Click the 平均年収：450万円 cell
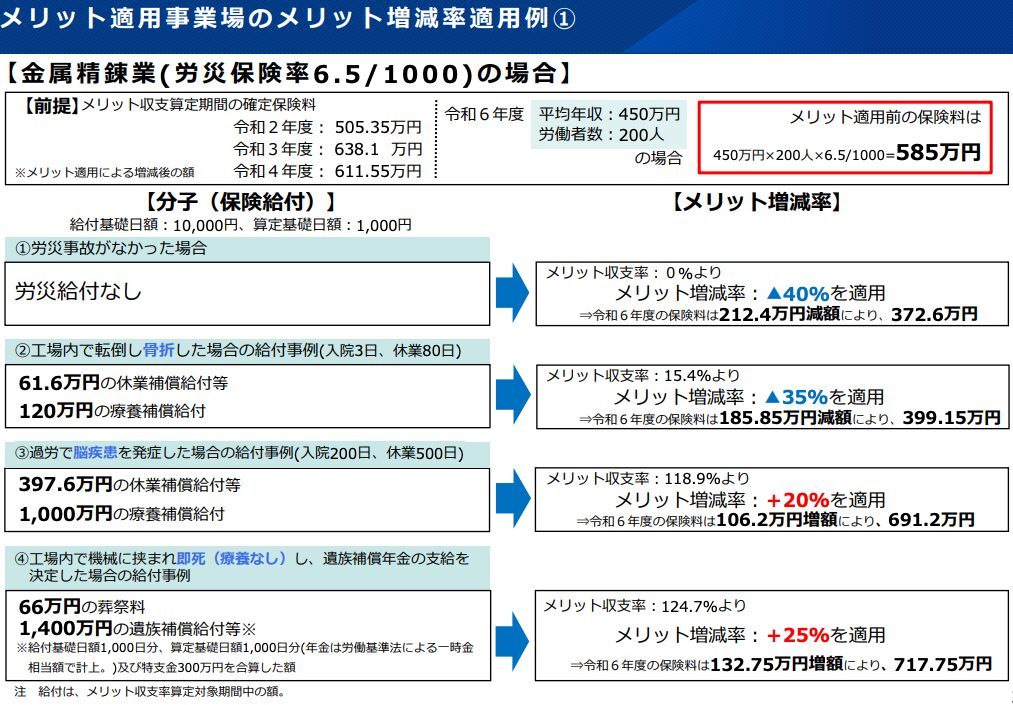Image resolution: width=1013 pixels, height=705 pixels. (609, 113)
